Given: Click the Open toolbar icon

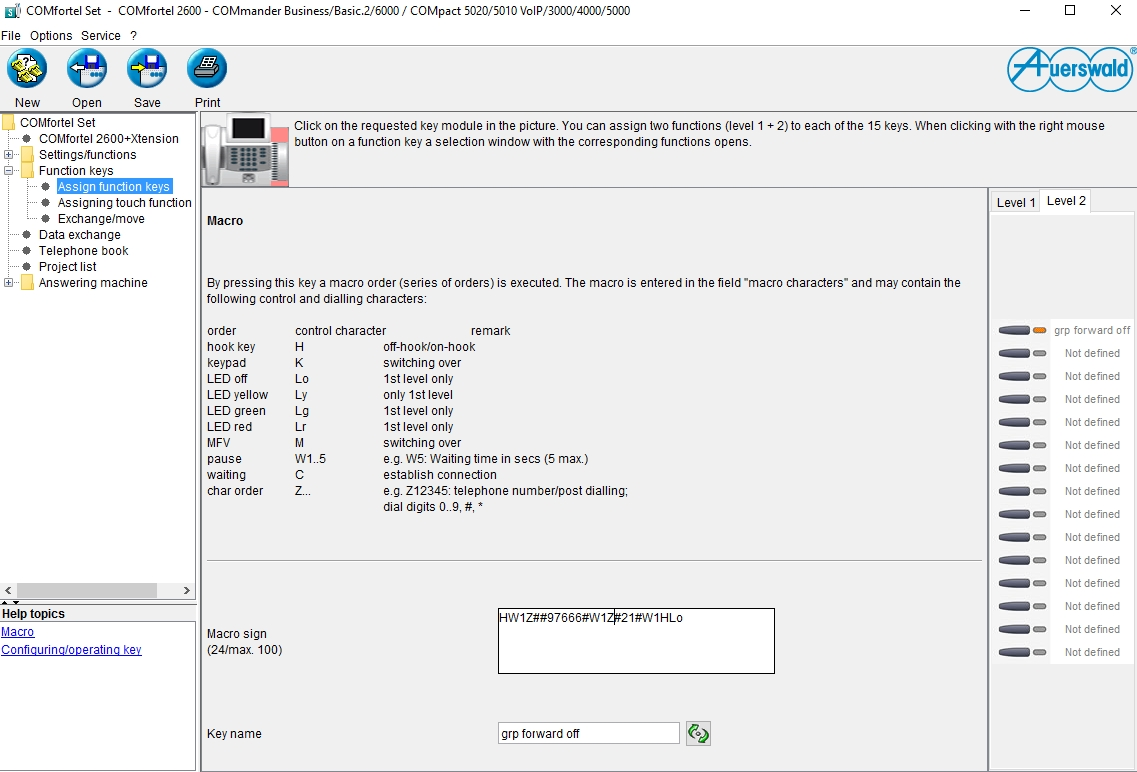Looking at the screenshot, I should tap(87, 69).
